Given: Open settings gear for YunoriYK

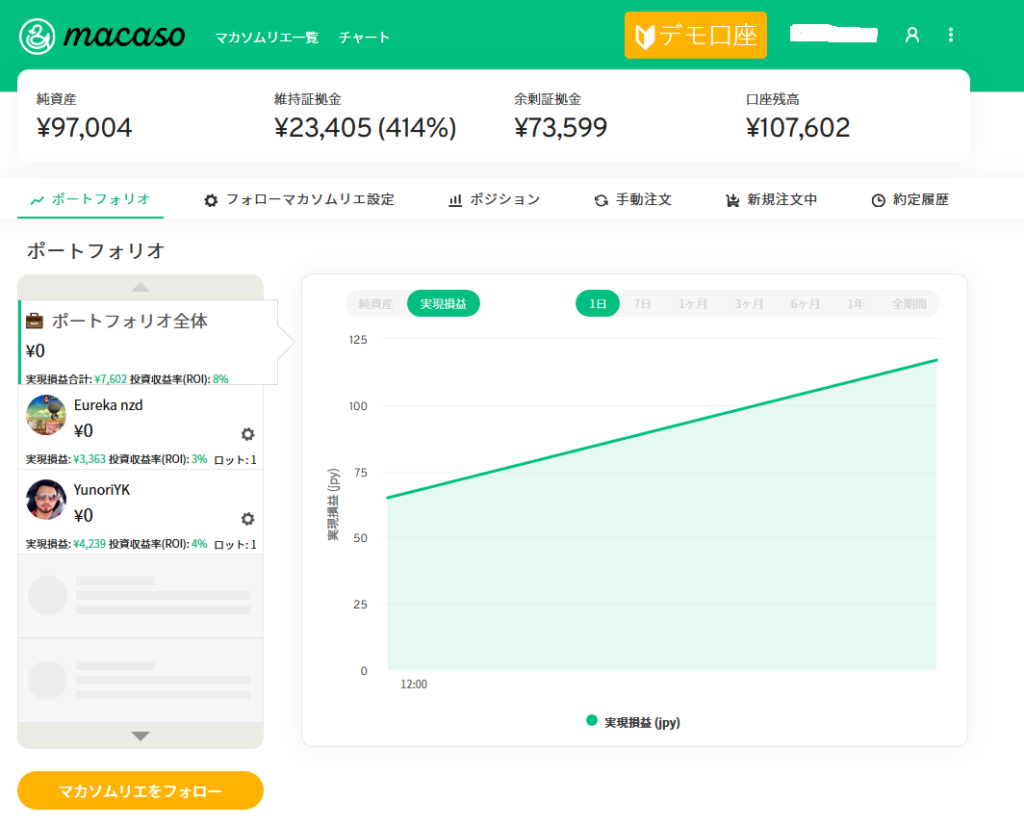Looking at the screenshot, I should coord(248,519).
